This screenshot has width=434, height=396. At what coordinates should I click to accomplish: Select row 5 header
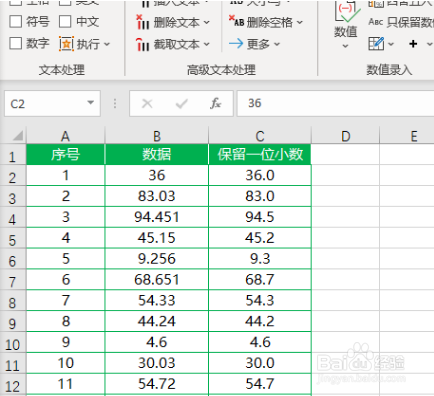pos(12,239)
